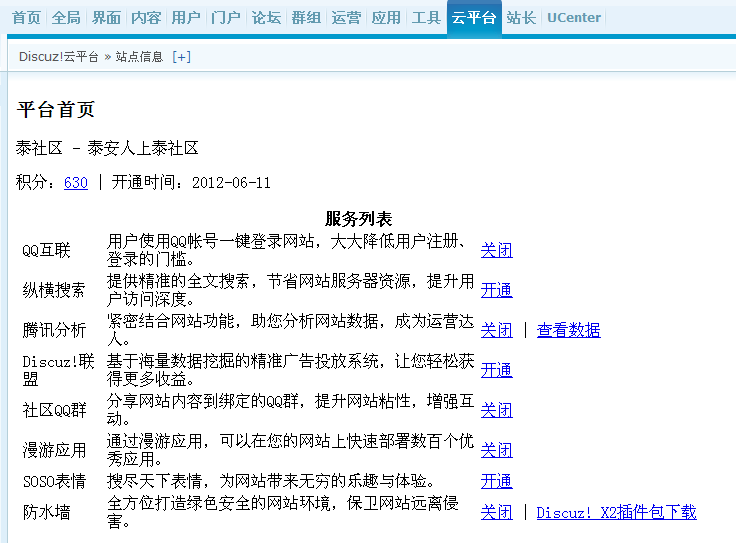Click 开通 for Discuz!联盟
This screenshot has width=736, height=543.
click(497, 370)
